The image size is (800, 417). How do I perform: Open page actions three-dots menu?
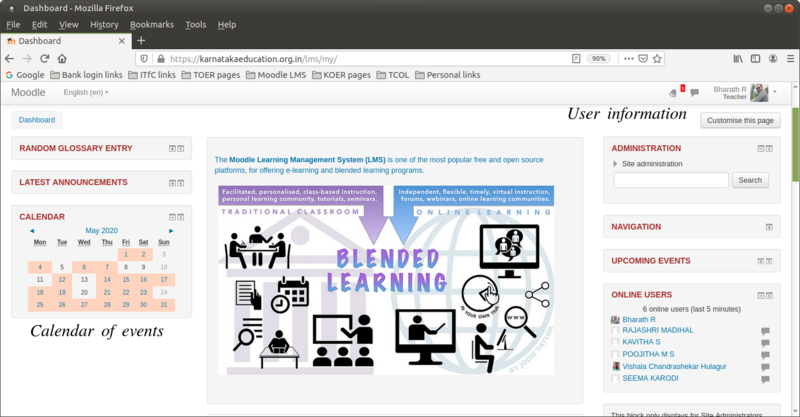tap(629, 59)
